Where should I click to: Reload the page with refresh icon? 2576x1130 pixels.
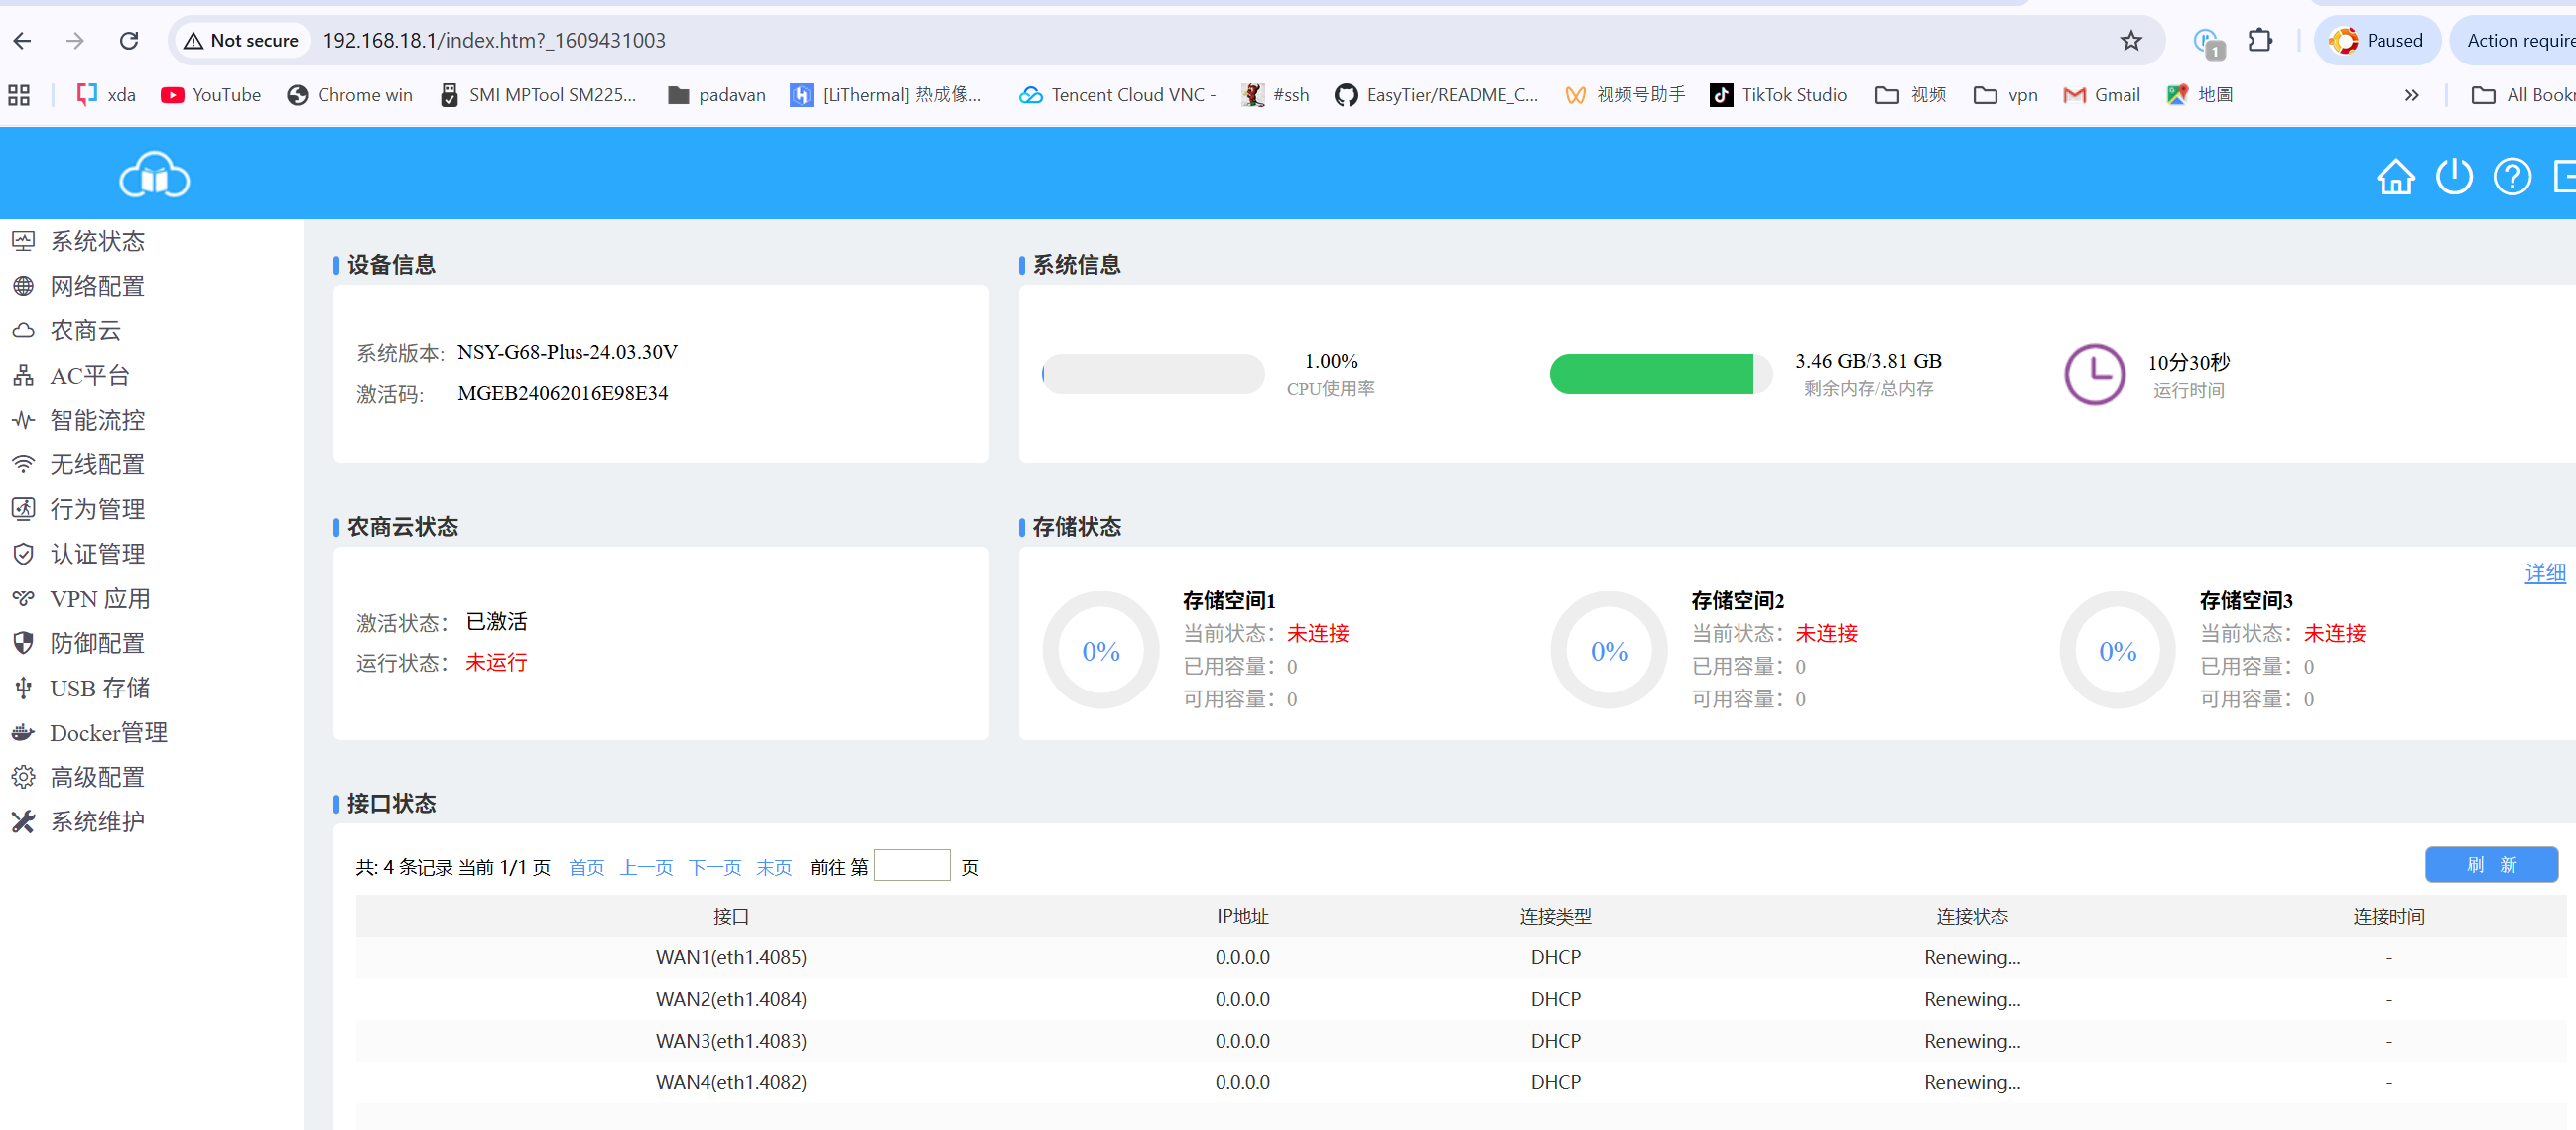(x=129, y=41)
